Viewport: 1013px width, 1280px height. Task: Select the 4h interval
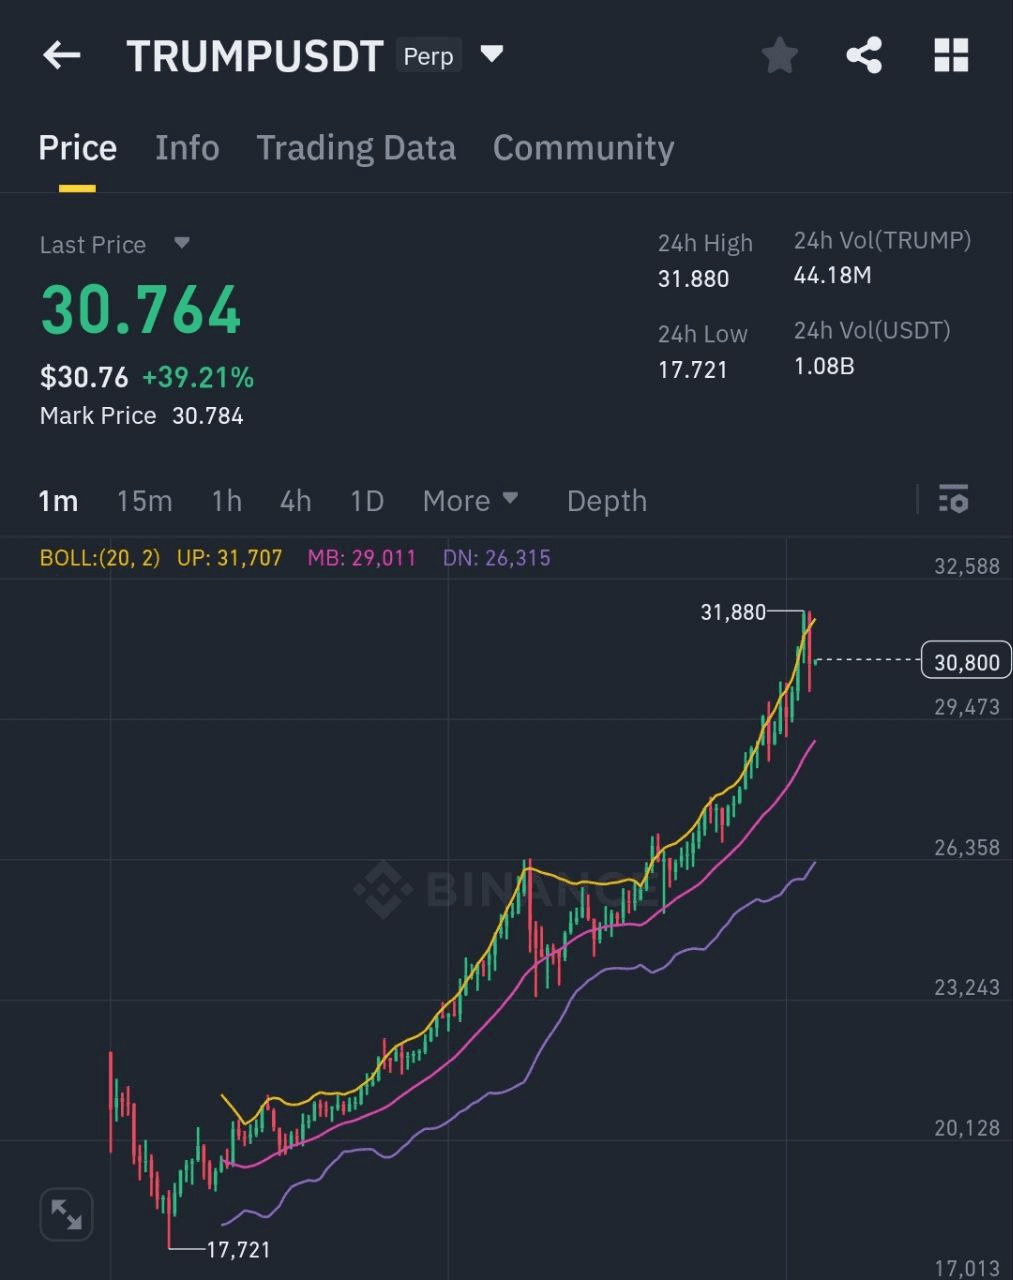click(295, 500)
